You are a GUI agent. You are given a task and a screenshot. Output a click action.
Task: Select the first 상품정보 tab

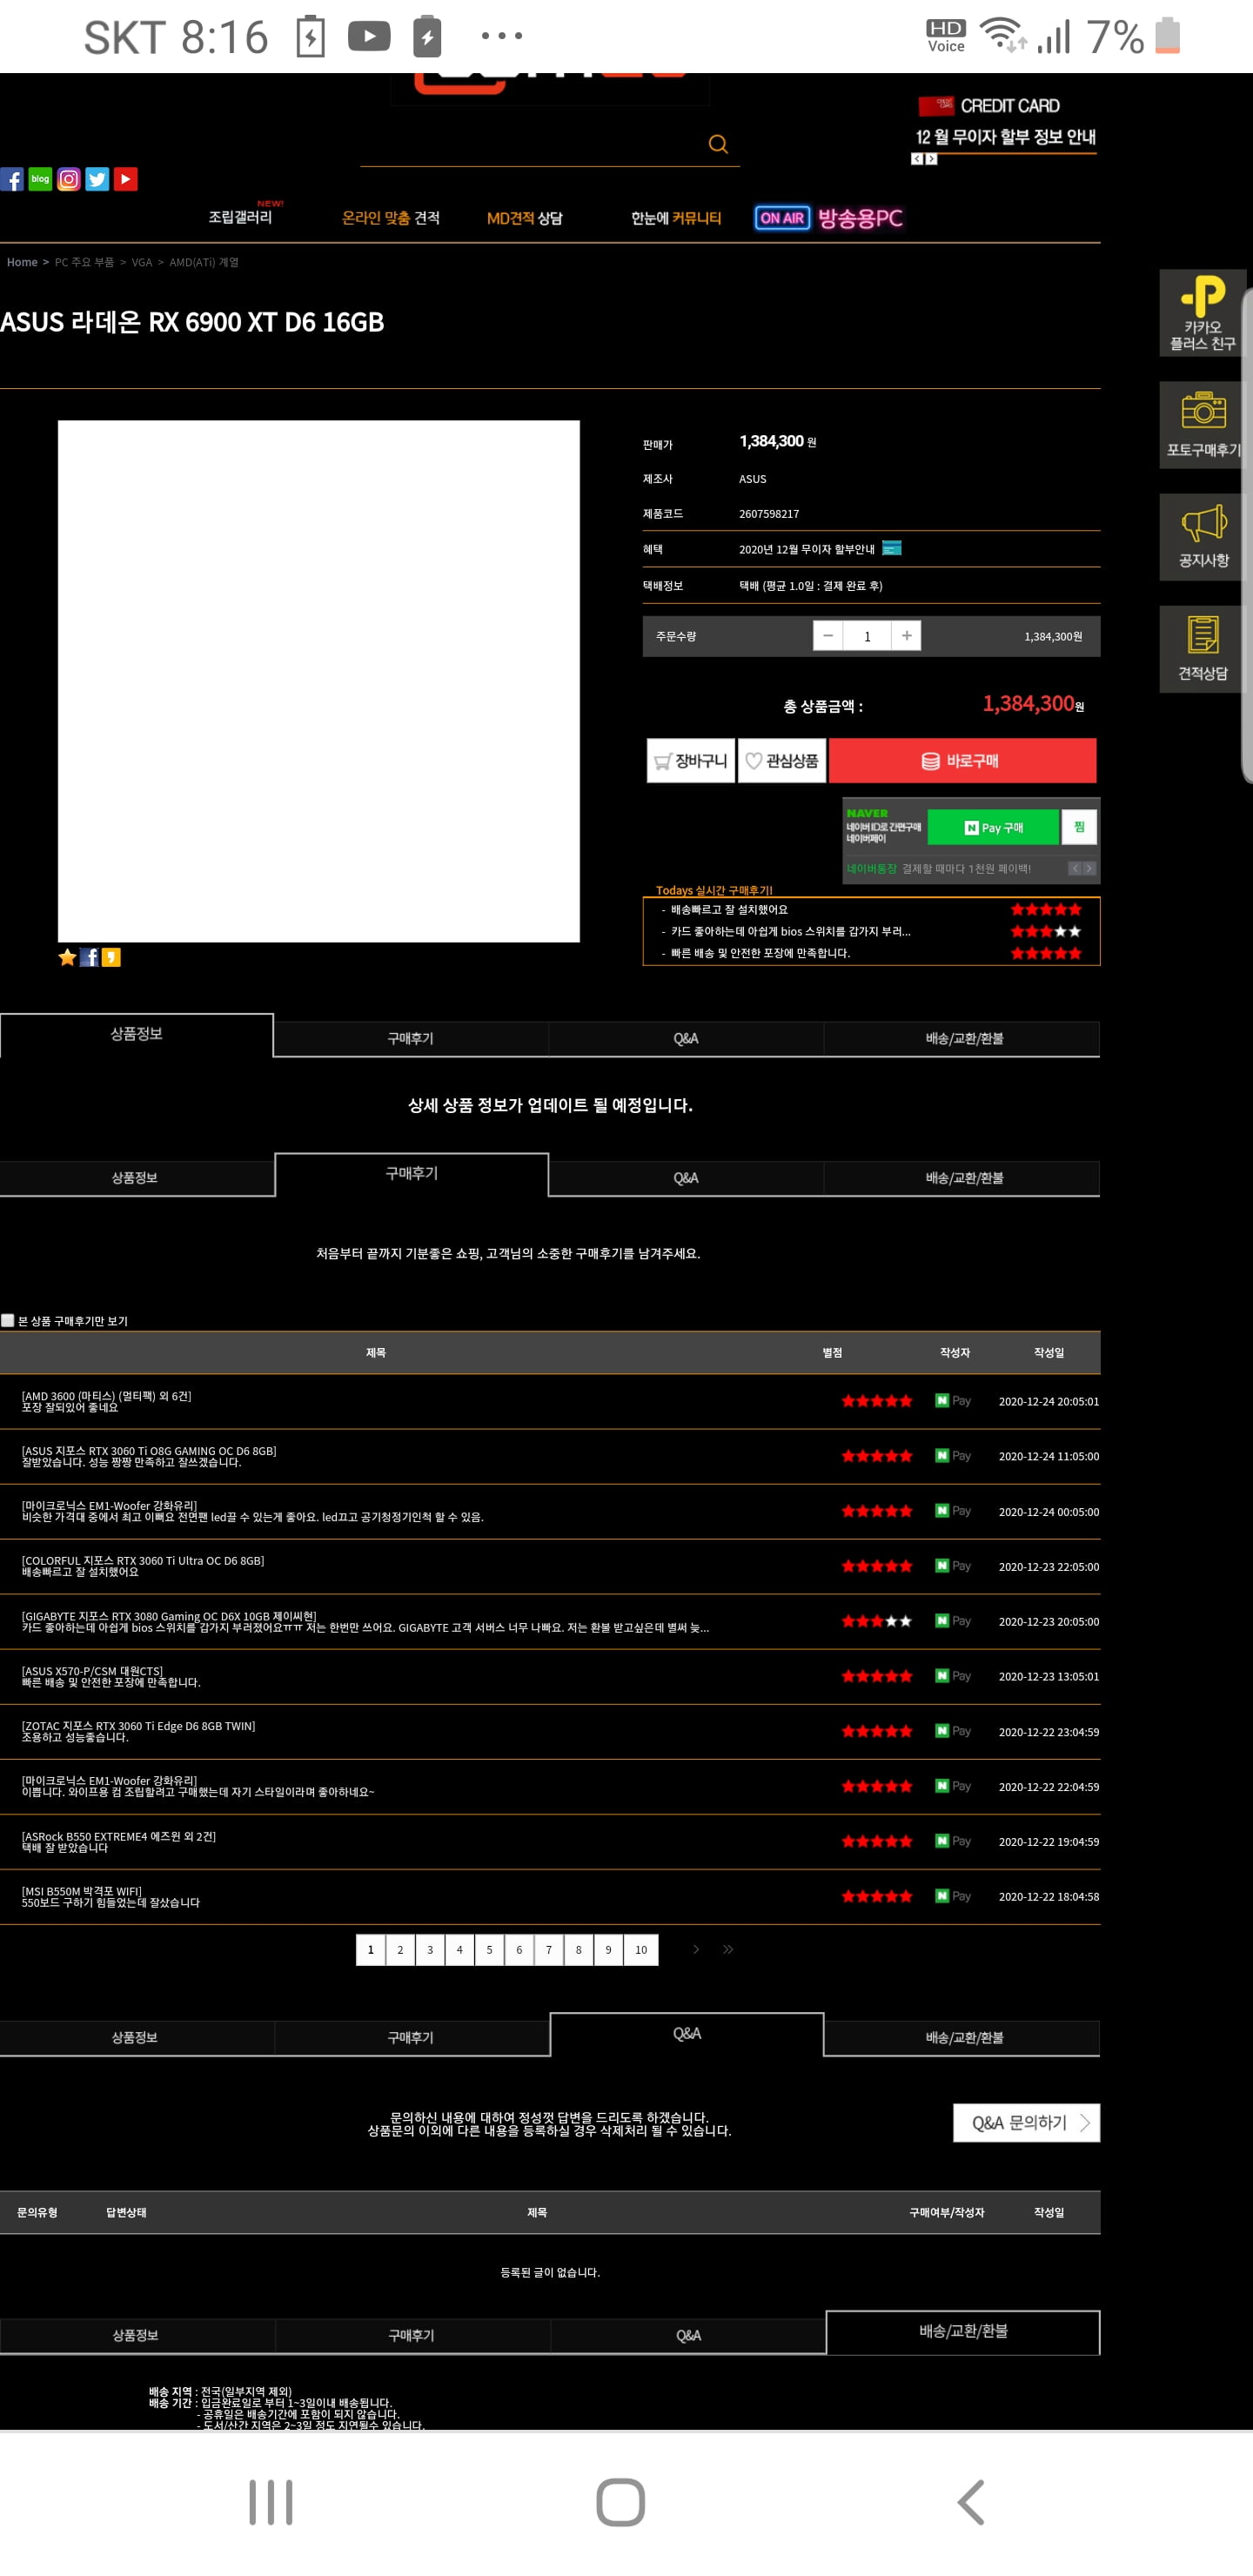(136, 1034)
